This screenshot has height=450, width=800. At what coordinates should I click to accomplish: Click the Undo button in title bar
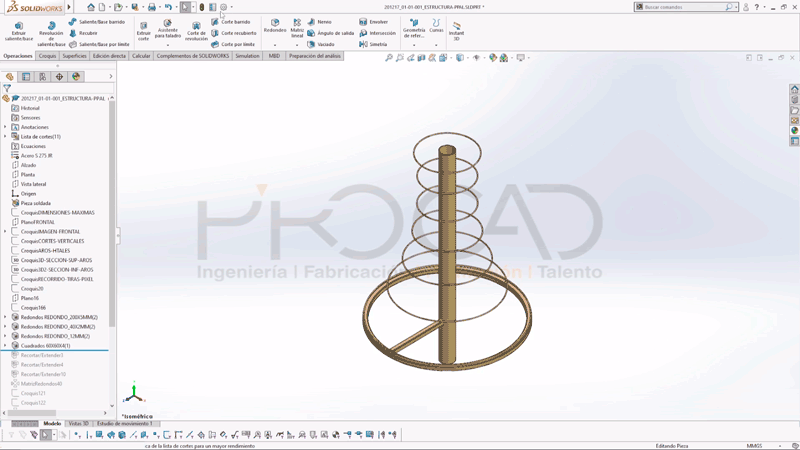point(168,7)
